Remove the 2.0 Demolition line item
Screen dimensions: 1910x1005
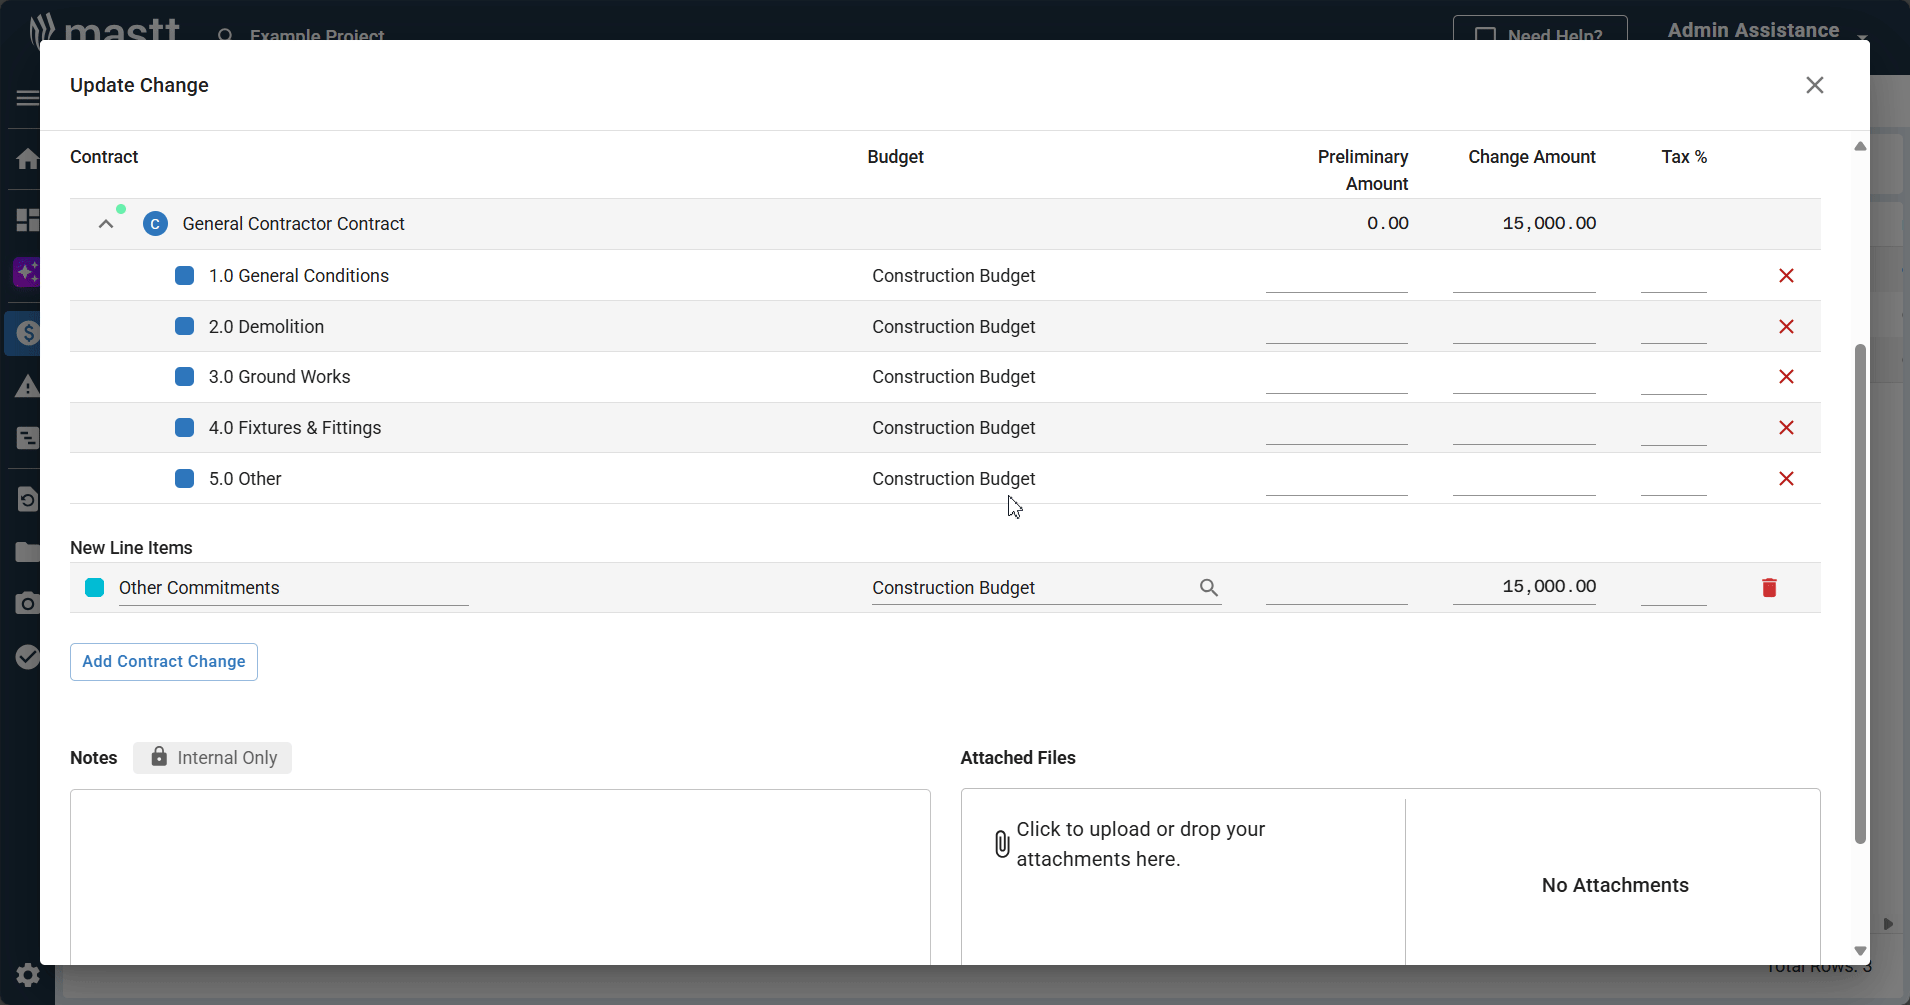coord(1786,327)
